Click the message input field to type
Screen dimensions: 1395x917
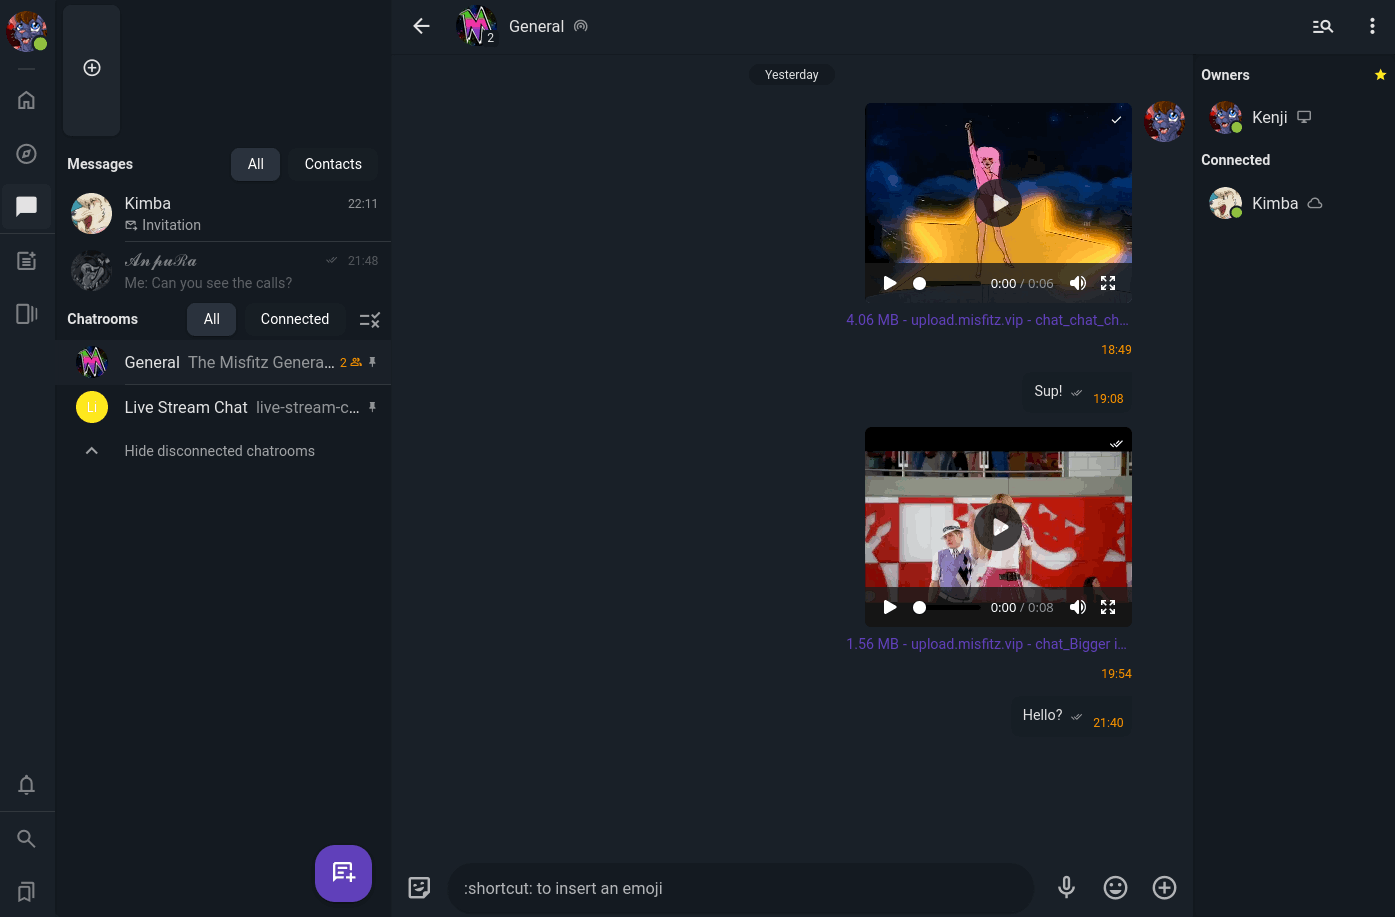click(x=740, y=887)
